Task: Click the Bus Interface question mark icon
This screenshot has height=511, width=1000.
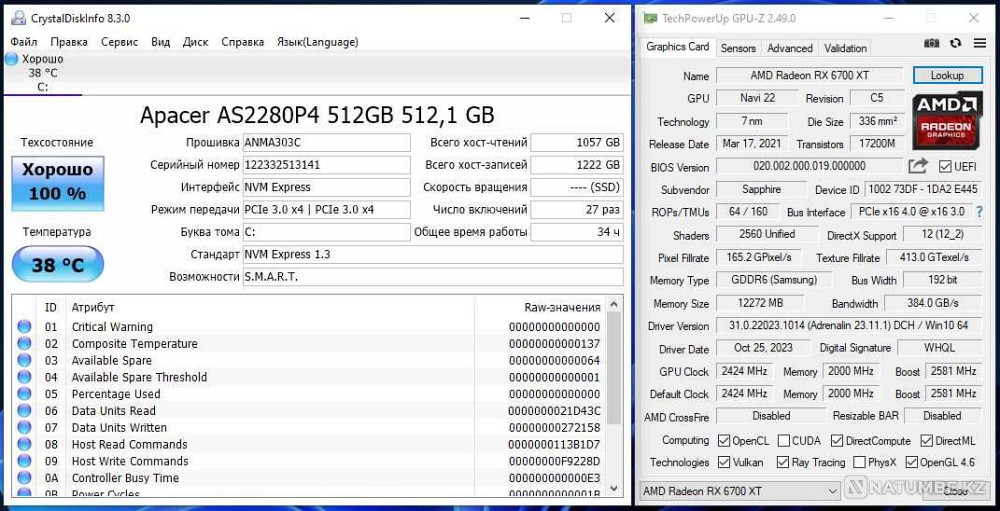Action: coord(980,211)
